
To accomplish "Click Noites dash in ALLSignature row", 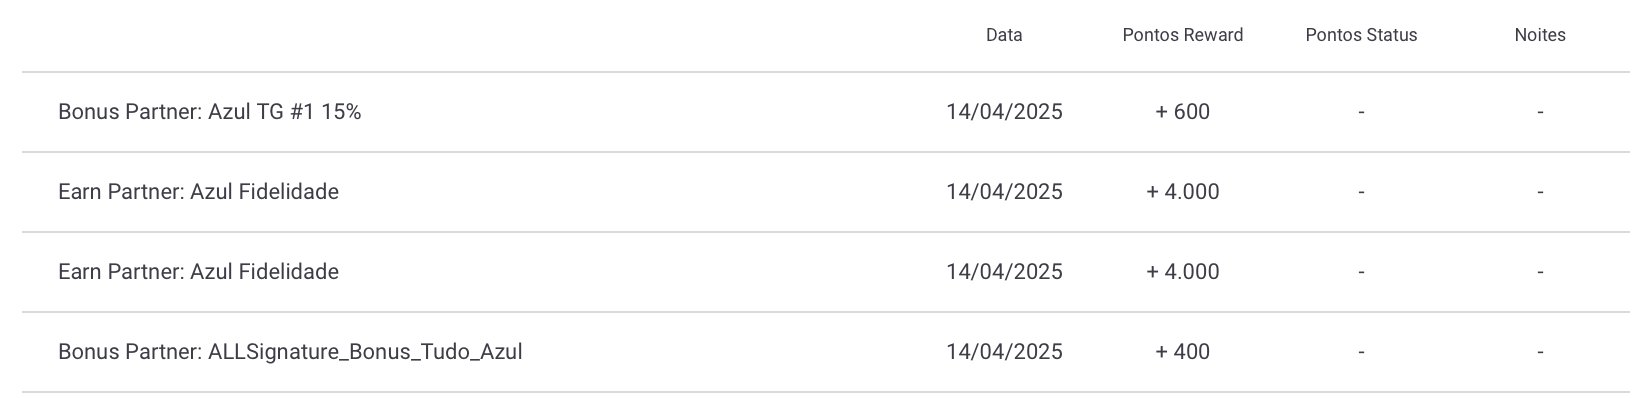I will click(1540, 352).
